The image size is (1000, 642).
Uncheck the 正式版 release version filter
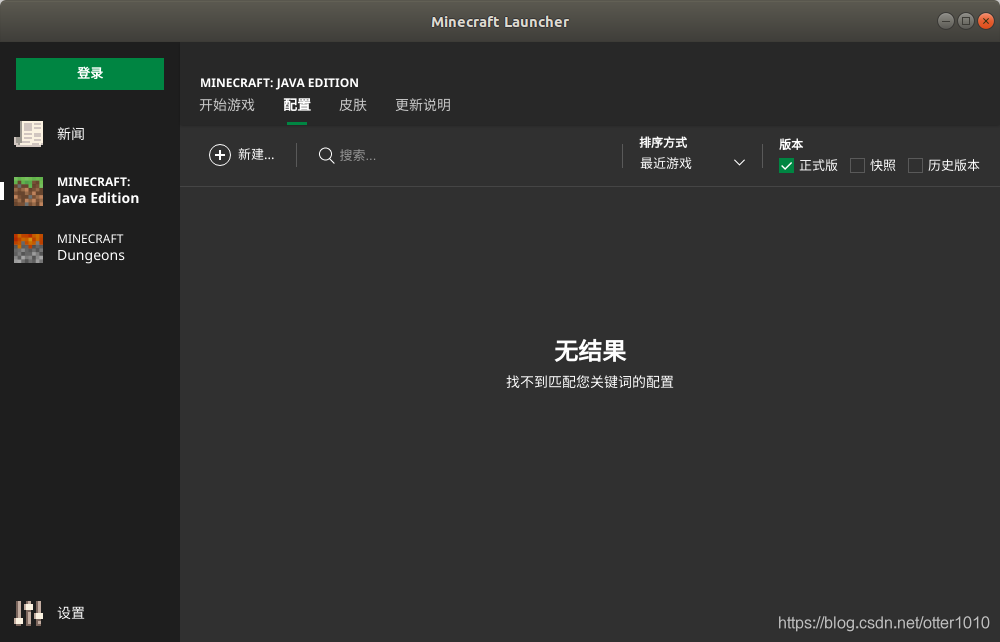pos(786,165)
